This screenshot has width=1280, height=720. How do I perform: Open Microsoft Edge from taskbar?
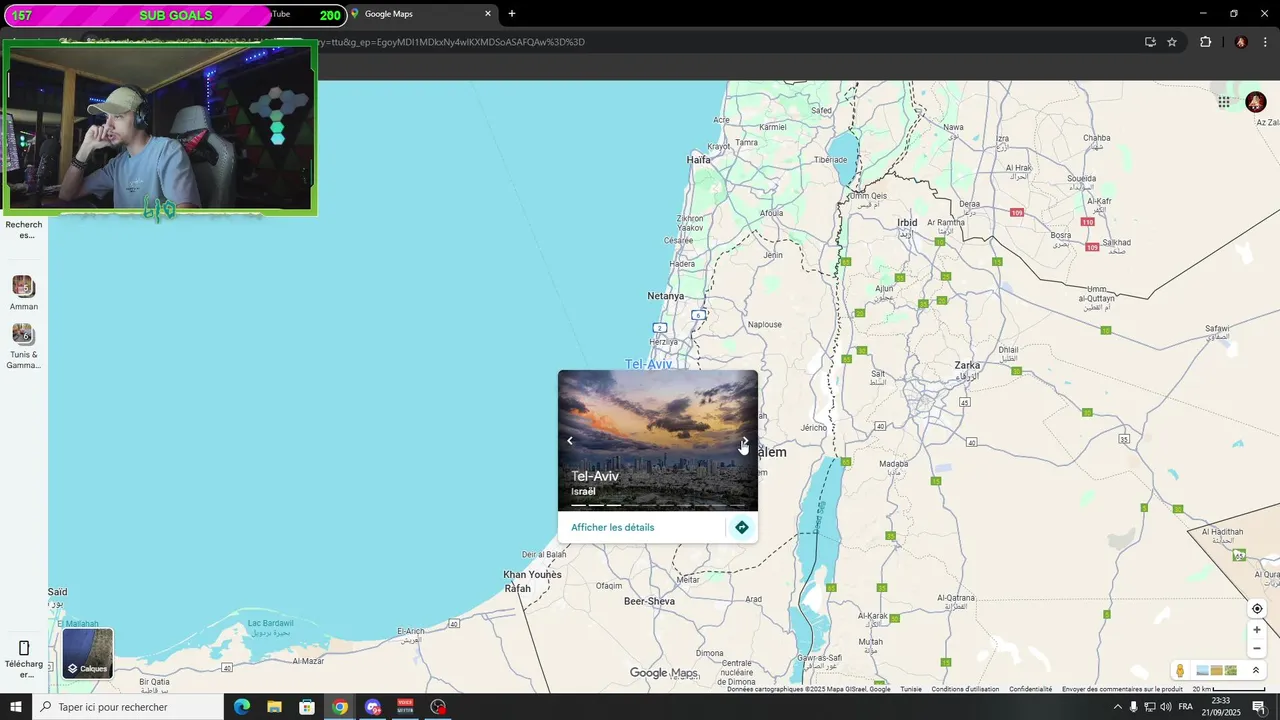click(241, 707)
